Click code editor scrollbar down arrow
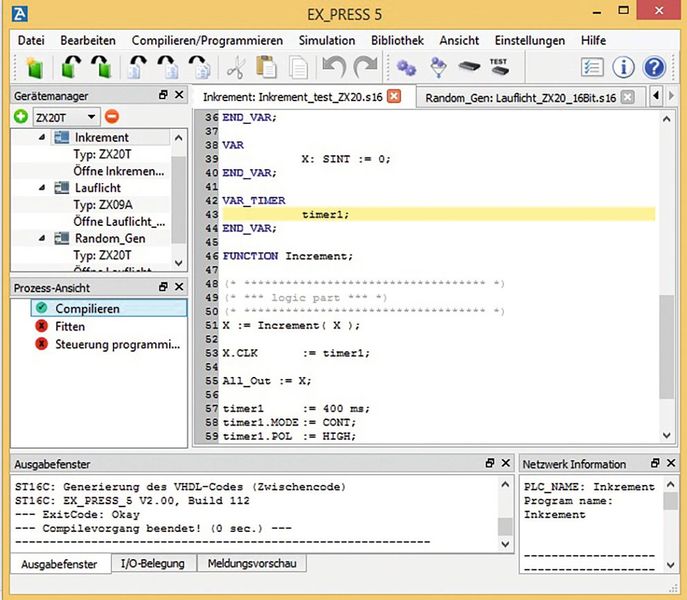Image resolution: width=687 pixels, height=600 pixels. pos(666,435)
